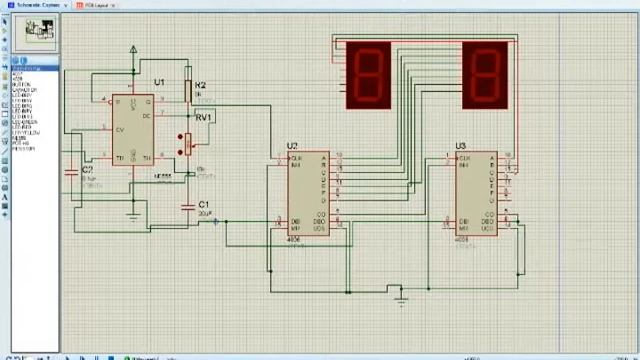Select the 2D box drawing tool

point(5,161)
